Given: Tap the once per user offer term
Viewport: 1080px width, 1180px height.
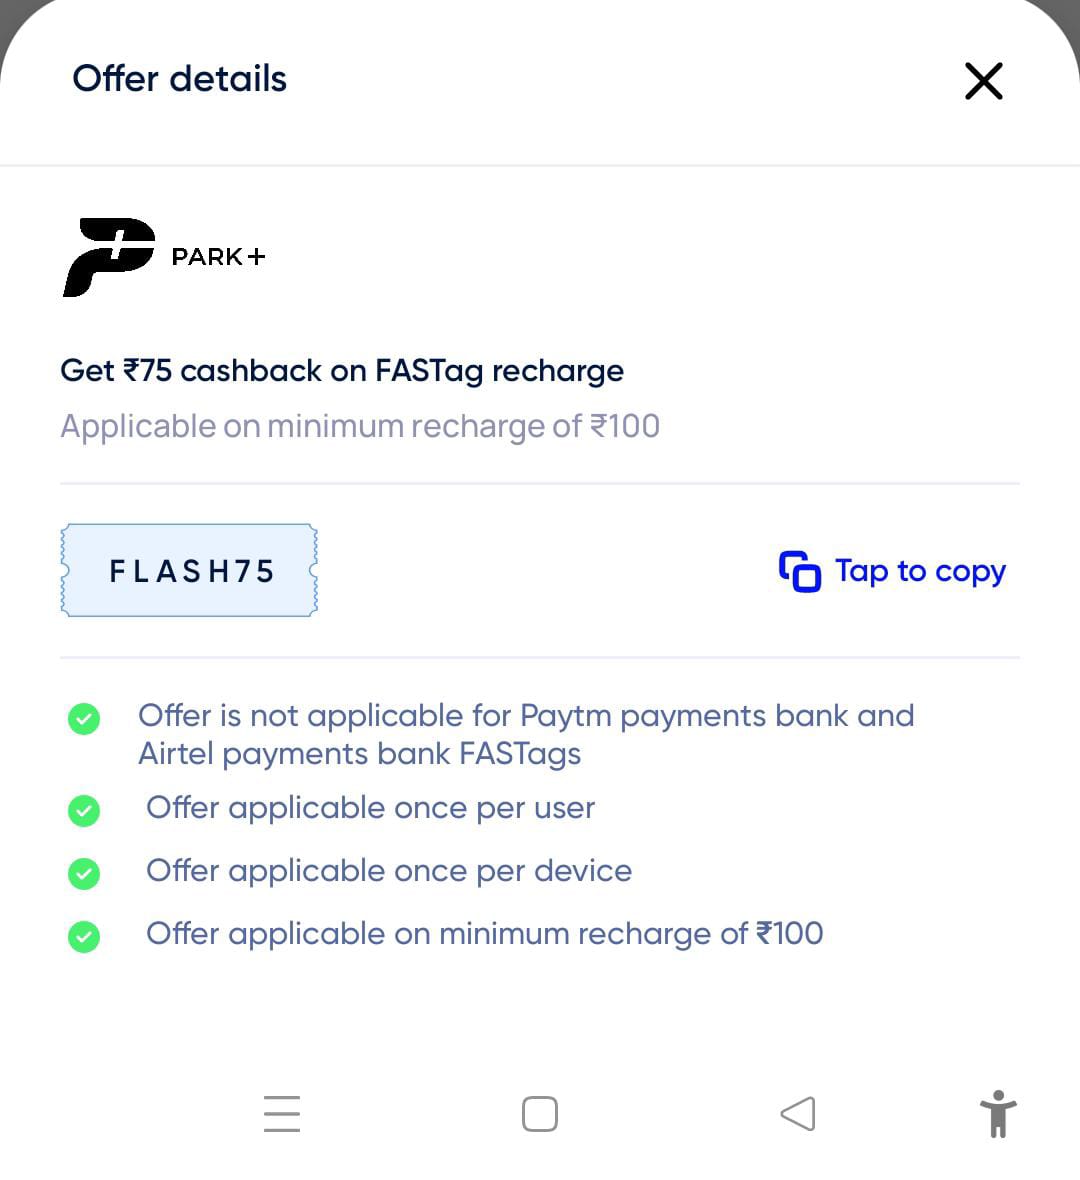Looking at the screenshot, I should point(370,808).
